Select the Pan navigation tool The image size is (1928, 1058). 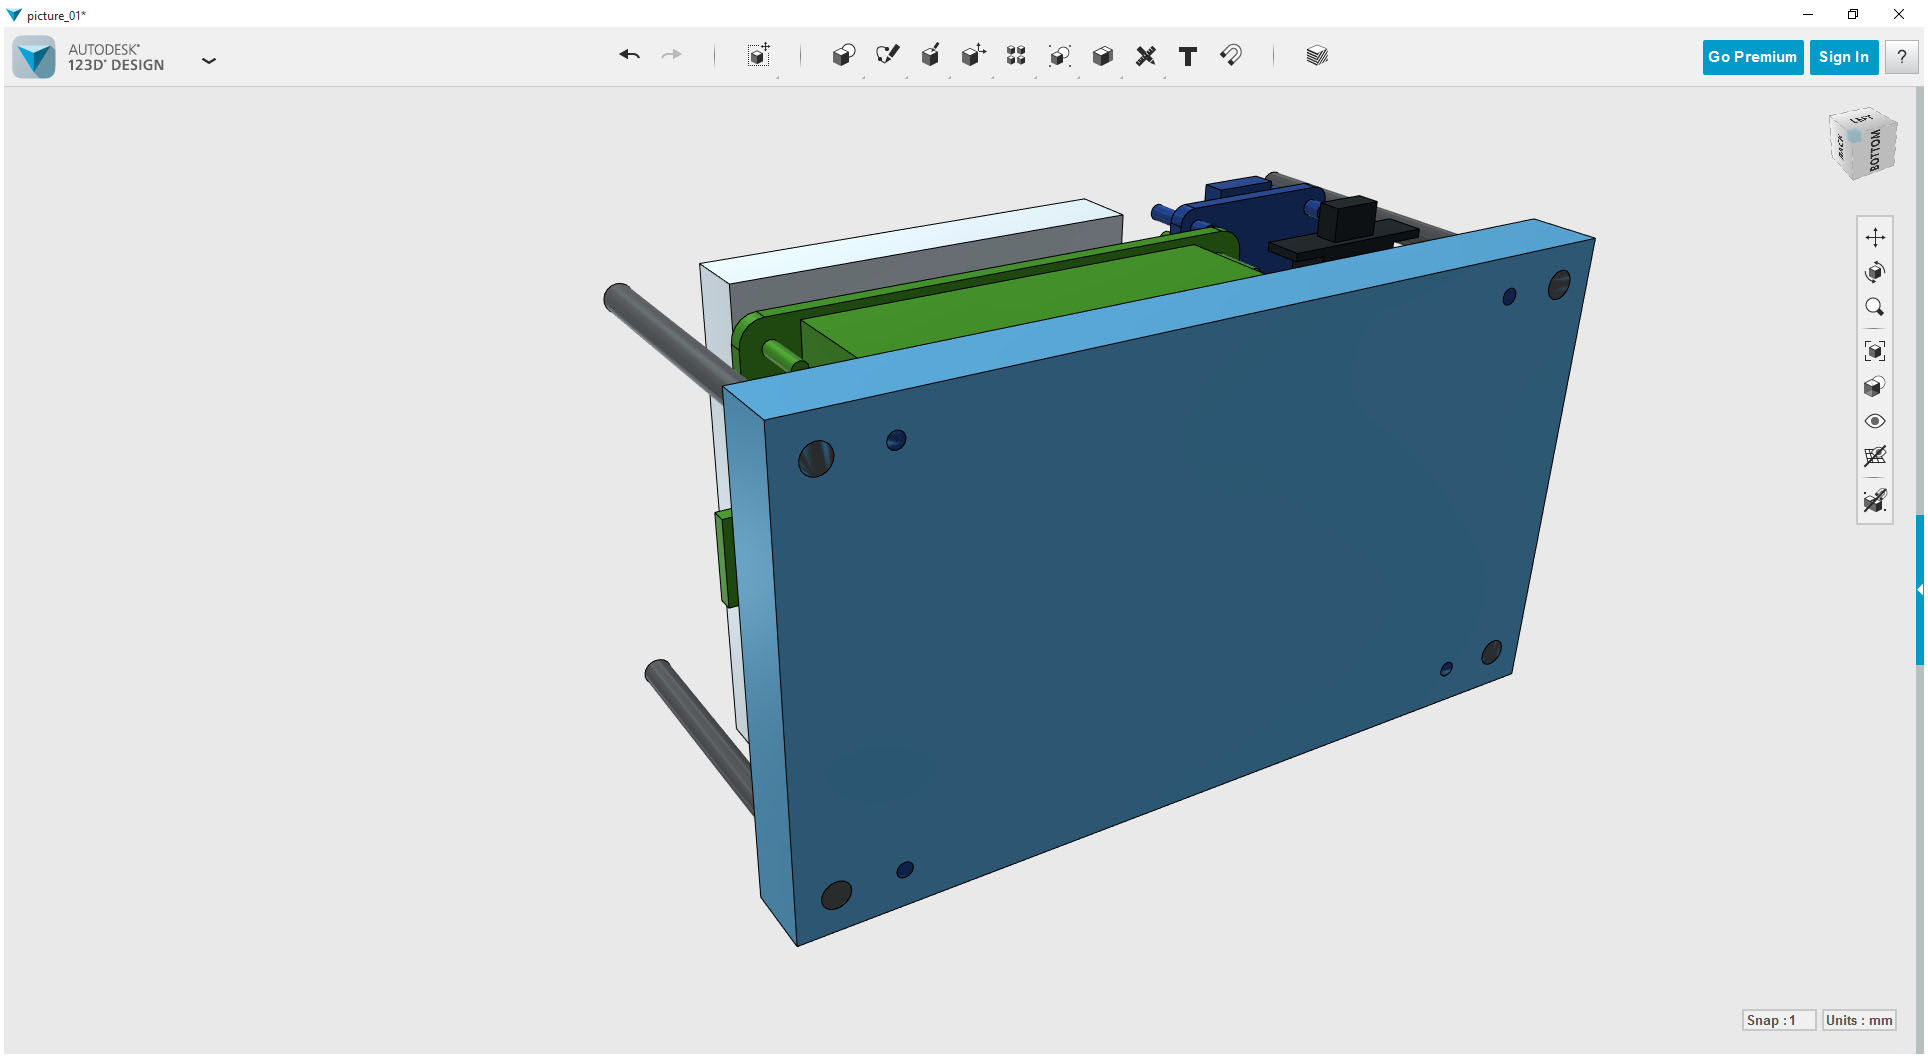pos(1875,237)
